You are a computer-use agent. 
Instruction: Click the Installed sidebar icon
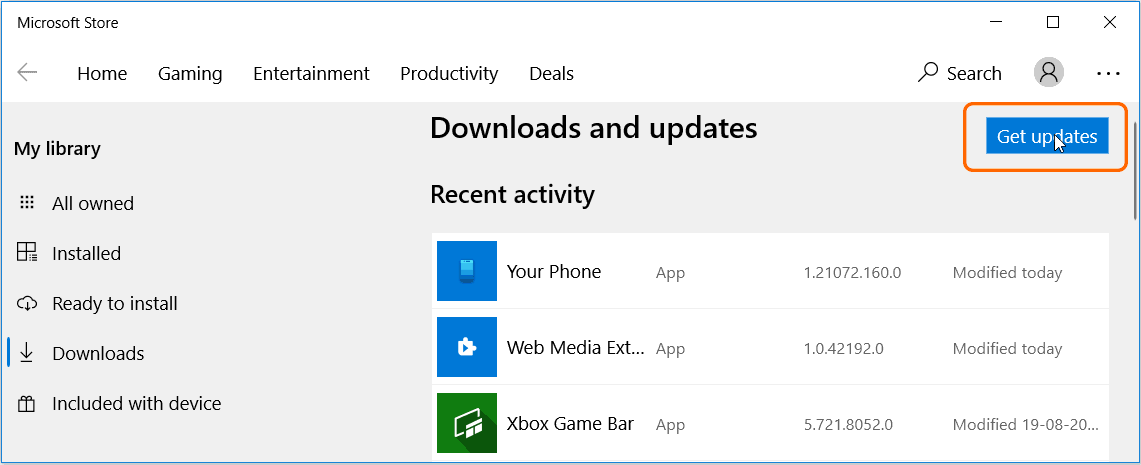[27, 253]
